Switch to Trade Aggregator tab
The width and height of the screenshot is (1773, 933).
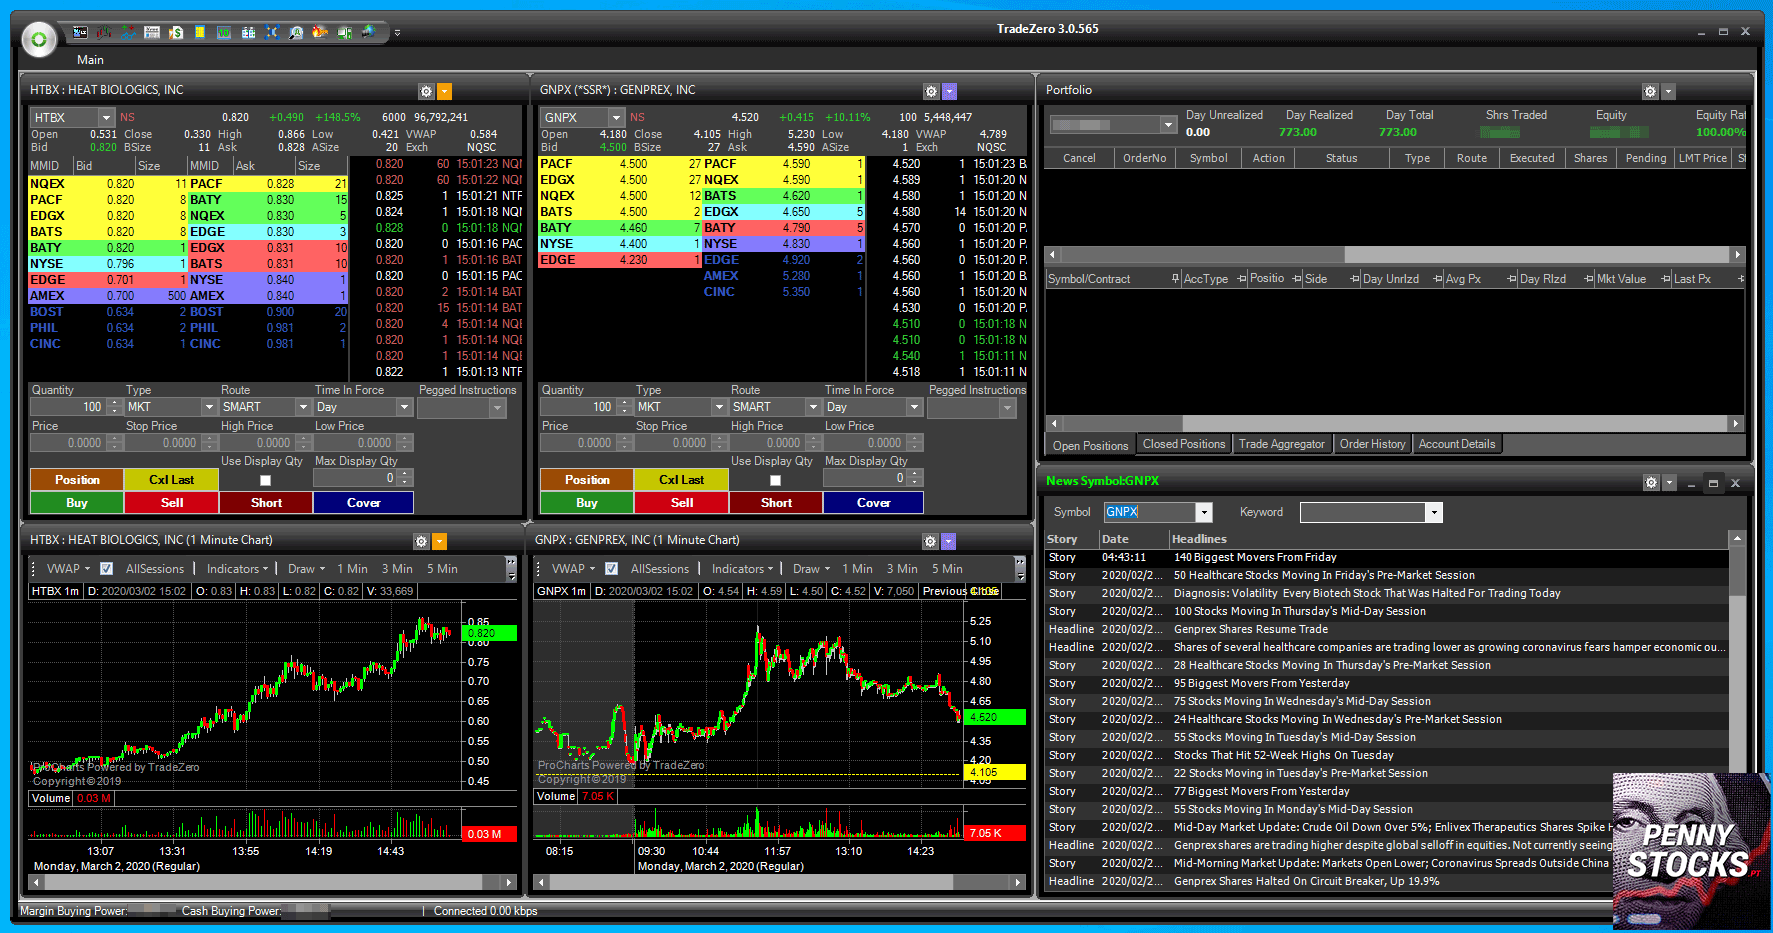point(1282,444)
